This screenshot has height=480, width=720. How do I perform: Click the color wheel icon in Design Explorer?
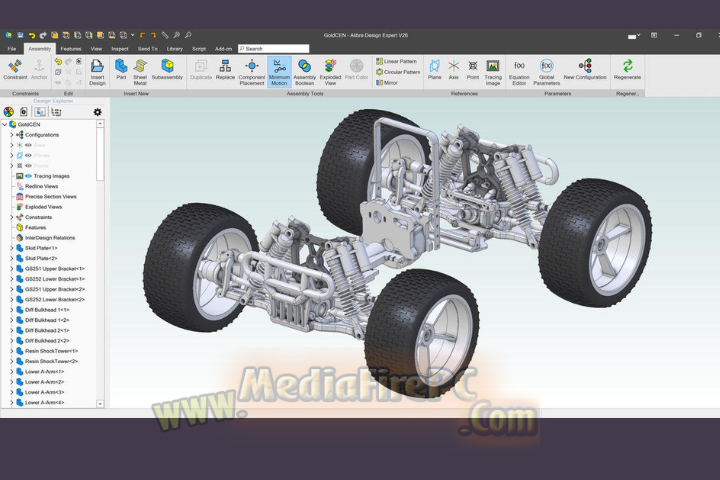[x=9, y=112]
